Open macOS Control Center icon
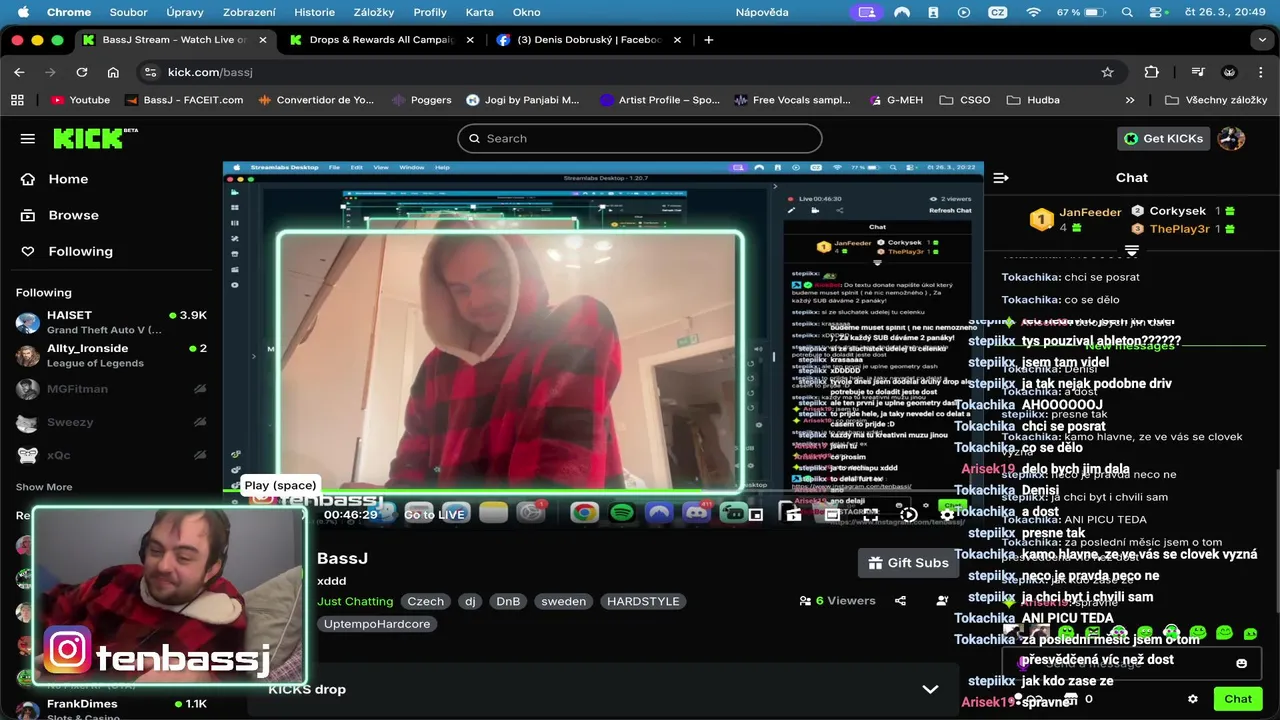The height and width of the screenshot is (720, 1280). 1158,12
